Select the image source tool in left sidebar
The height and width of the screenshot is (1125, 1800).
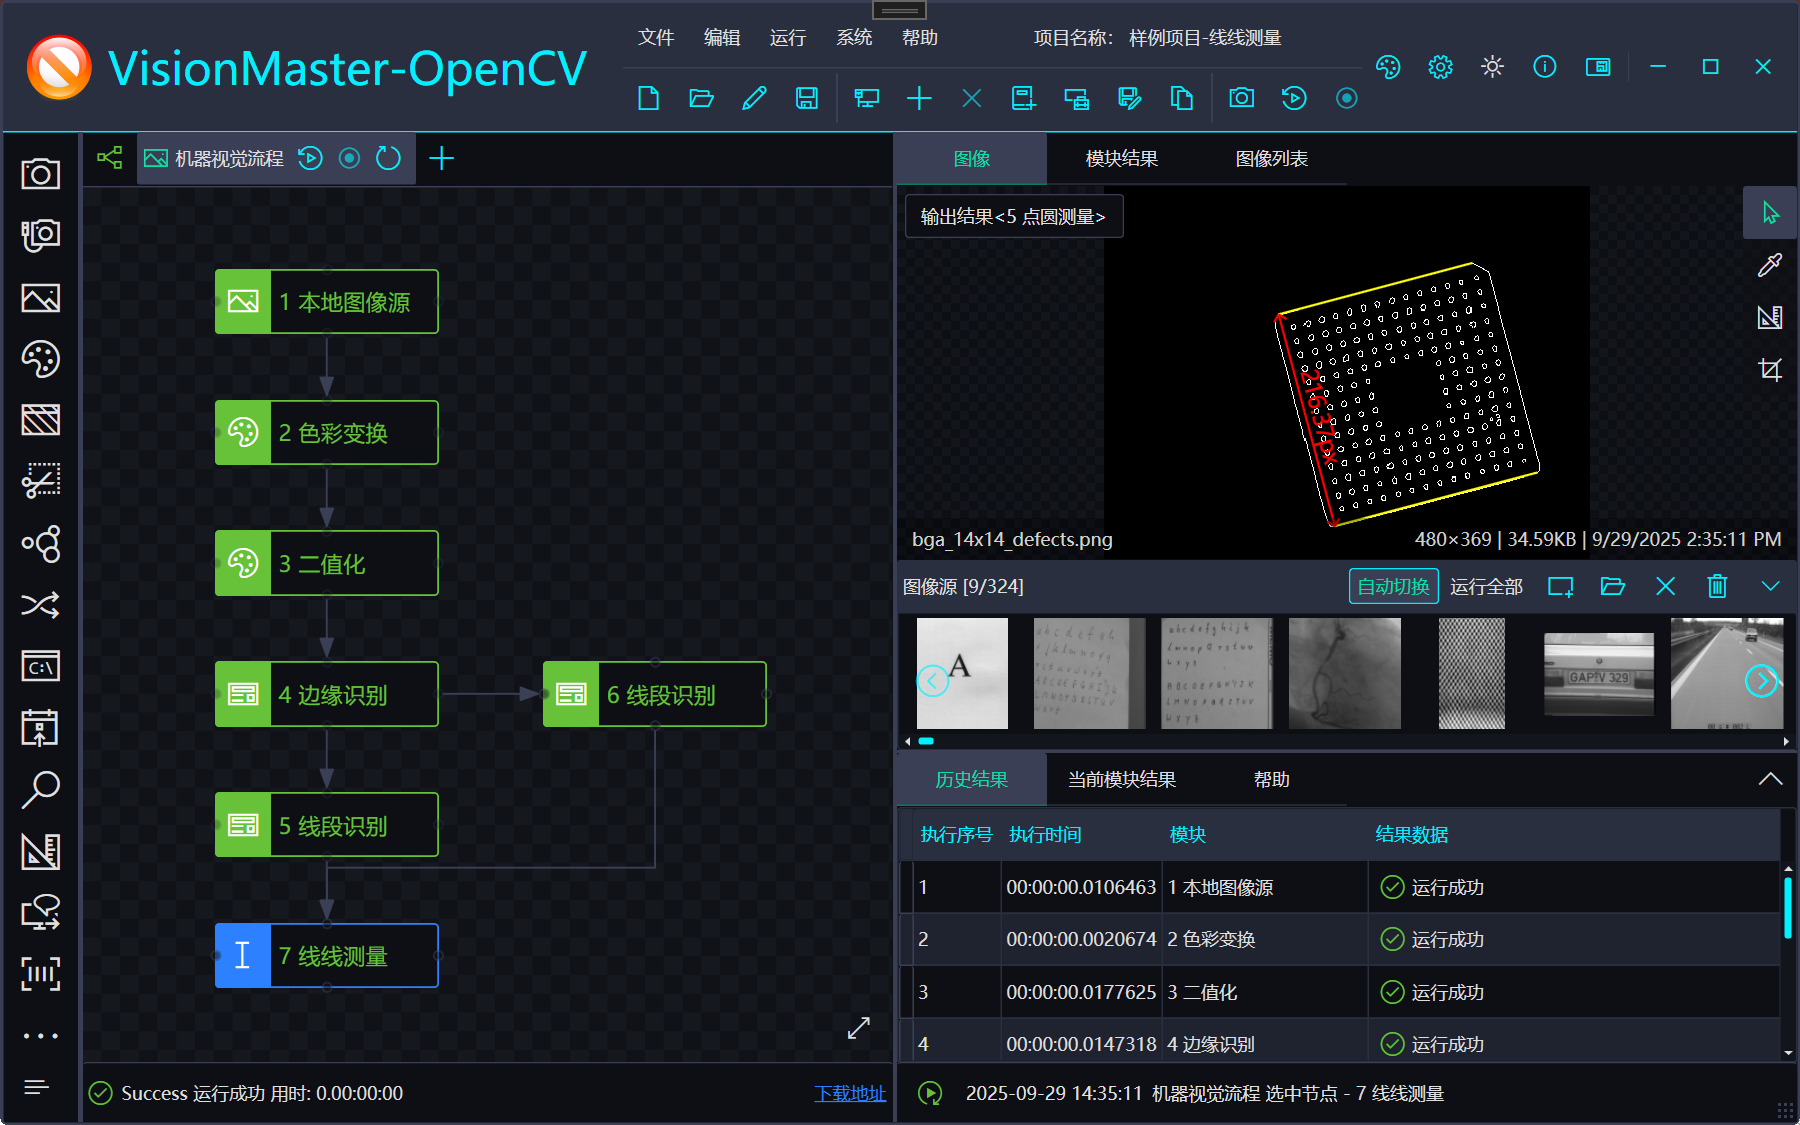click(41, 298)
